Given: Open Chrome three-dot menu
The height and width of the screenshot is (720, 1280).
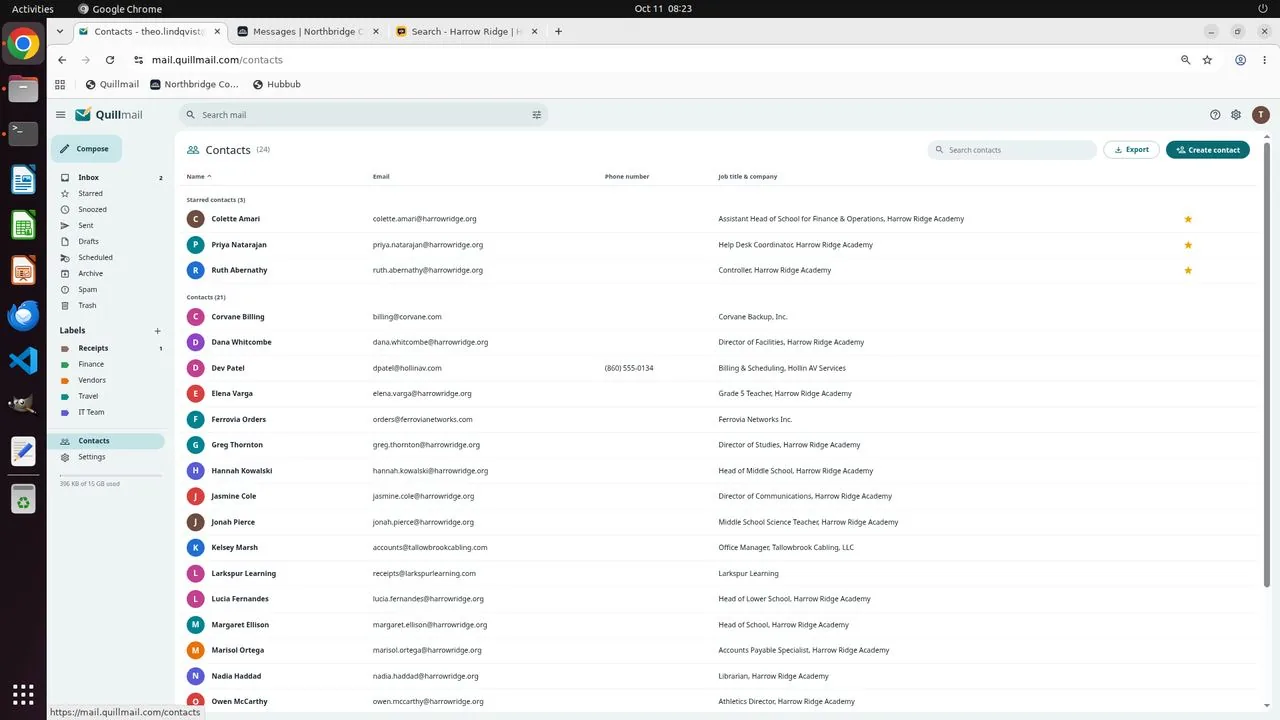Looking at the screenshot, I should click(1262, 60).
